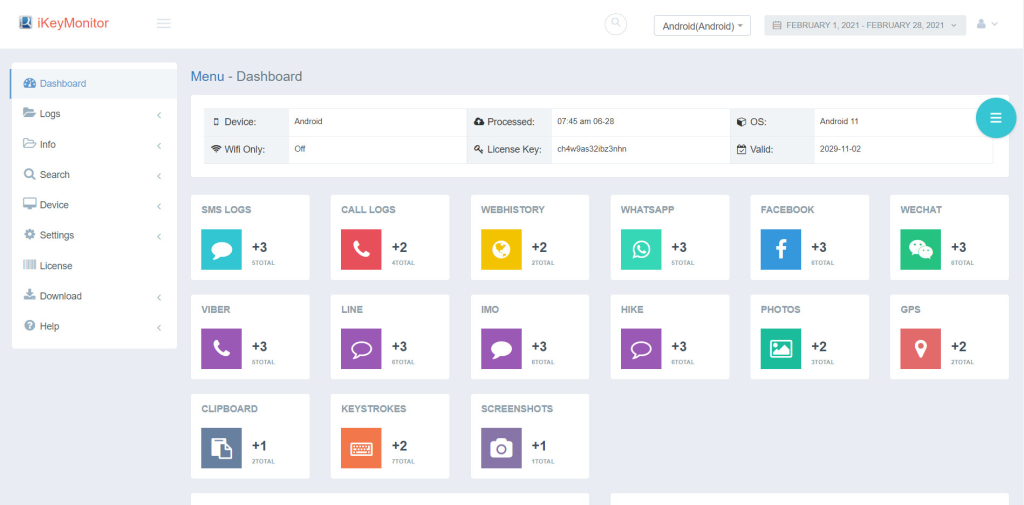The height and width of the screenshot is (505, 1024).
Task: Click the Processed time 07:45 am 06-28
Action: tap(585, 122)
